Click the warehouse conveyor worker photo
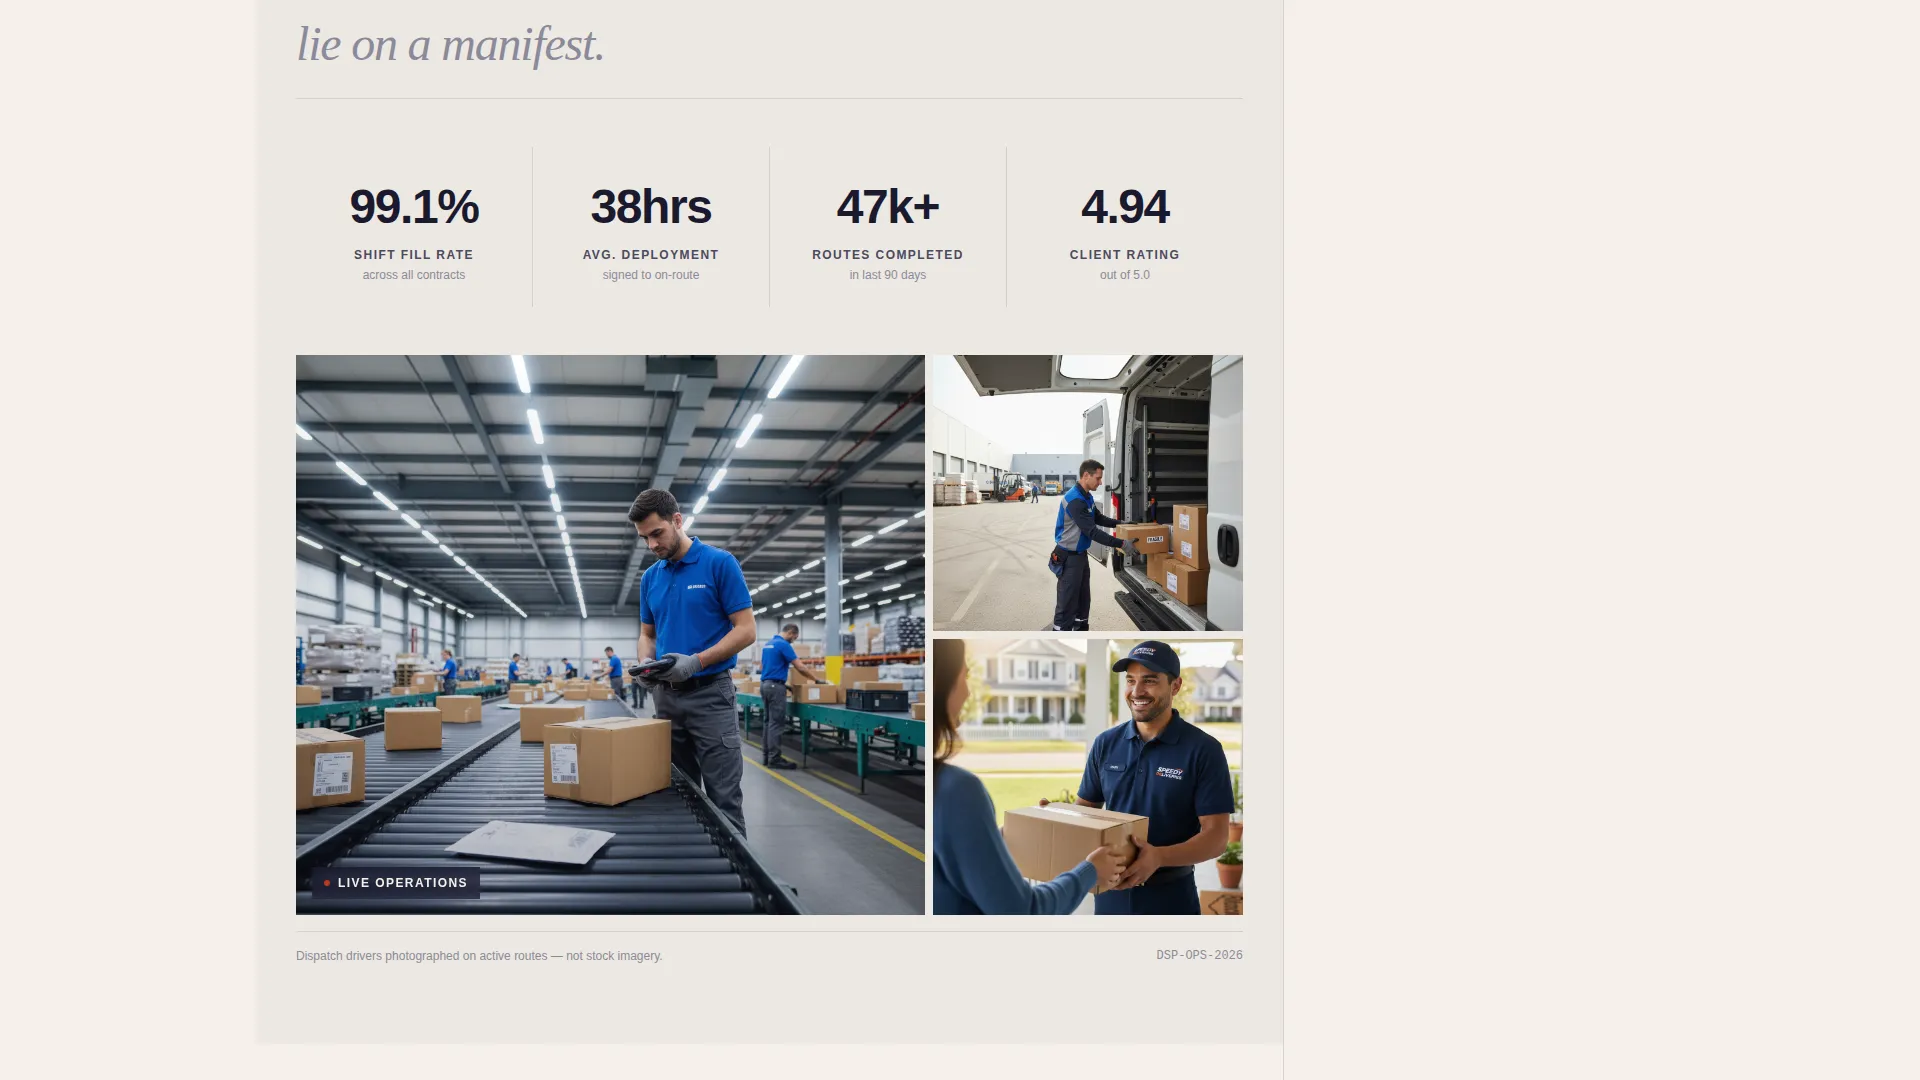The height and width of the screenshot is (1080, 1920). click(610, 634)
